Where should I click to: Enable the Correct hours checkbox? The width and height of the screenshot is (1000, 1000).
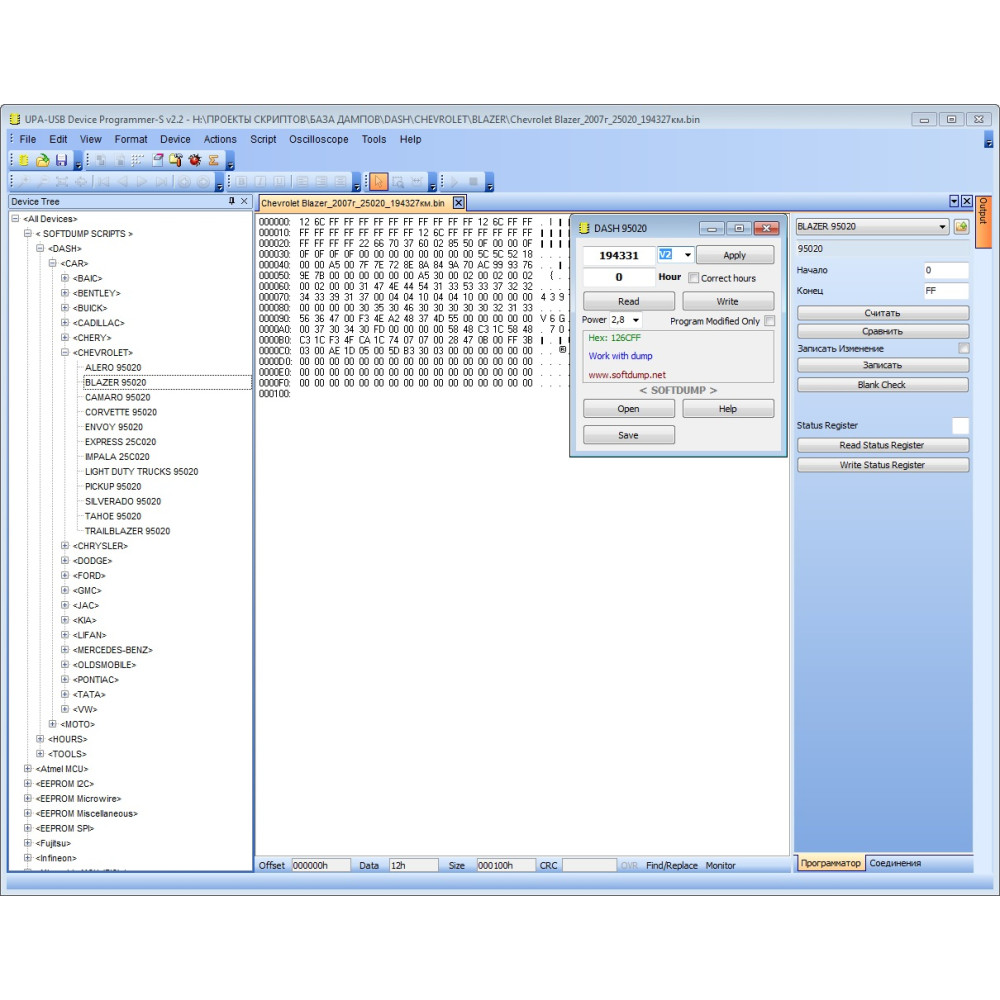tap(693, 278)
